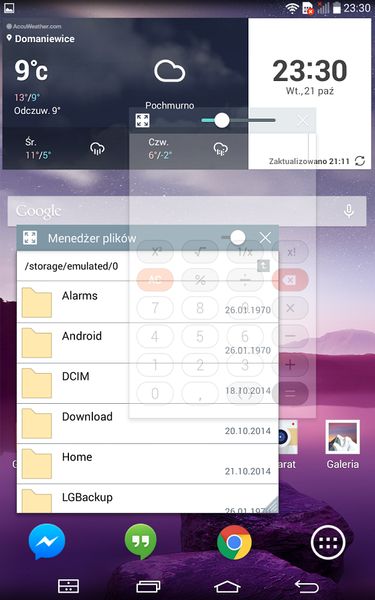Tap the Google voice search microphone
Viewport: 375px width, 600px height.
[x=349, y=211]
